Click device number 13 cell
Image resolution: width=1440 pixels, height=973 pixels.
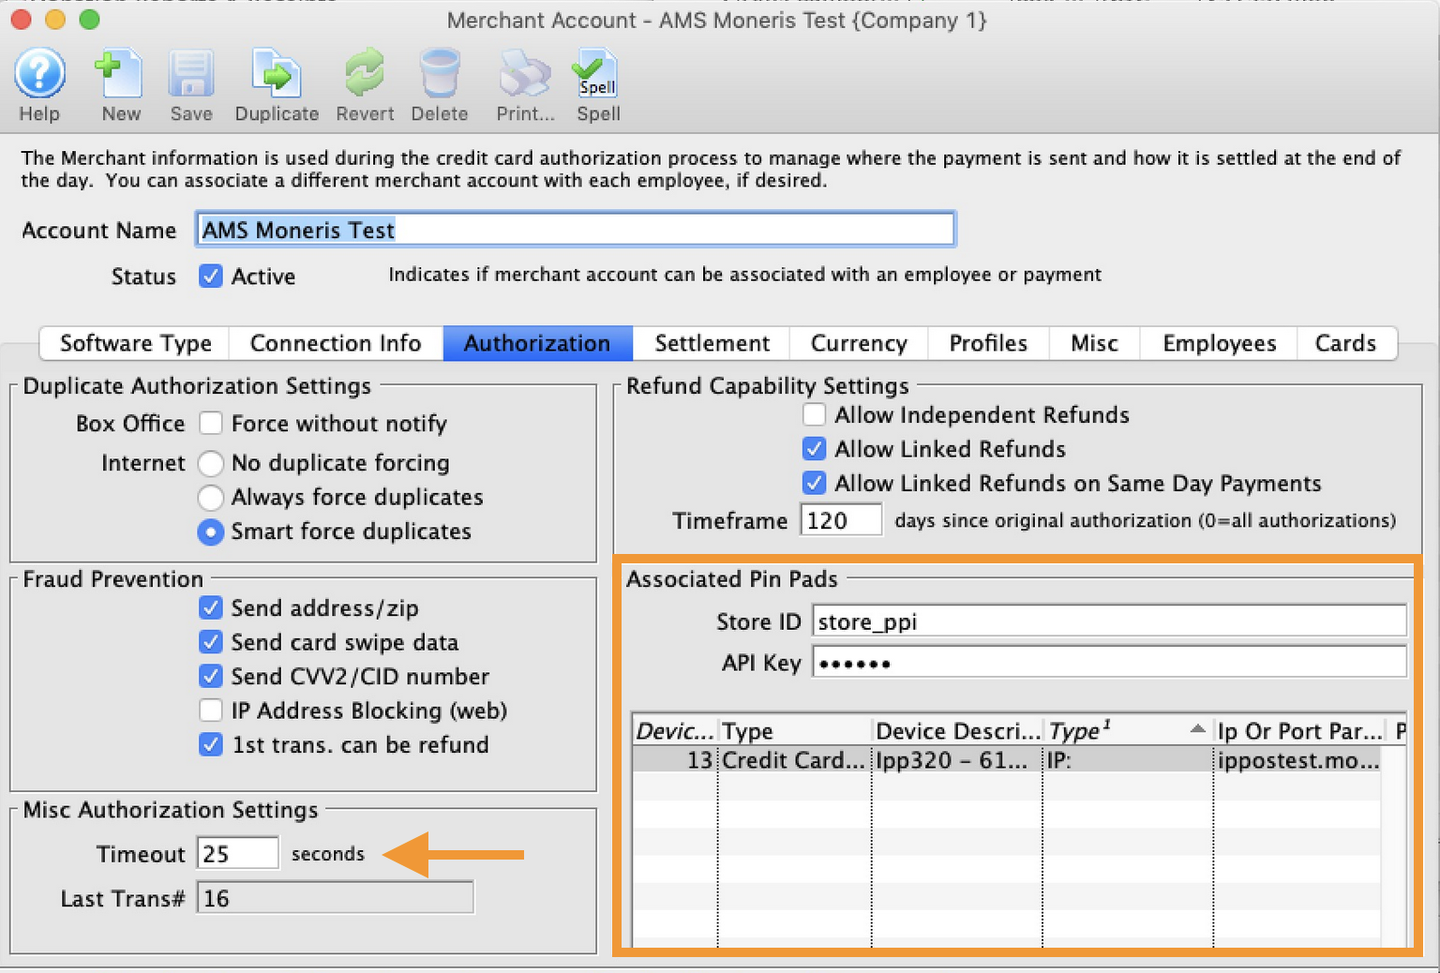675,760
